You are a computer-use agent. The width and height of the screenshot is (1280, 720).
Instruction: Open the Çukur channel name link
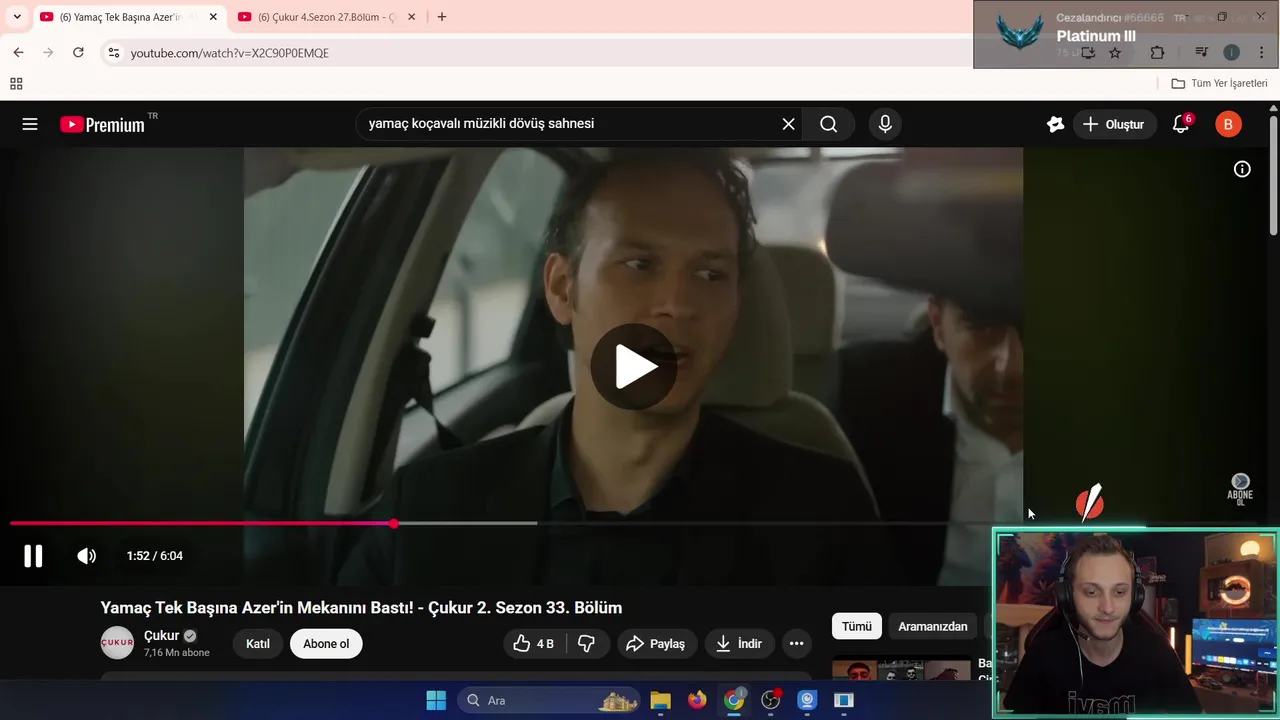(x=162, y=635)
